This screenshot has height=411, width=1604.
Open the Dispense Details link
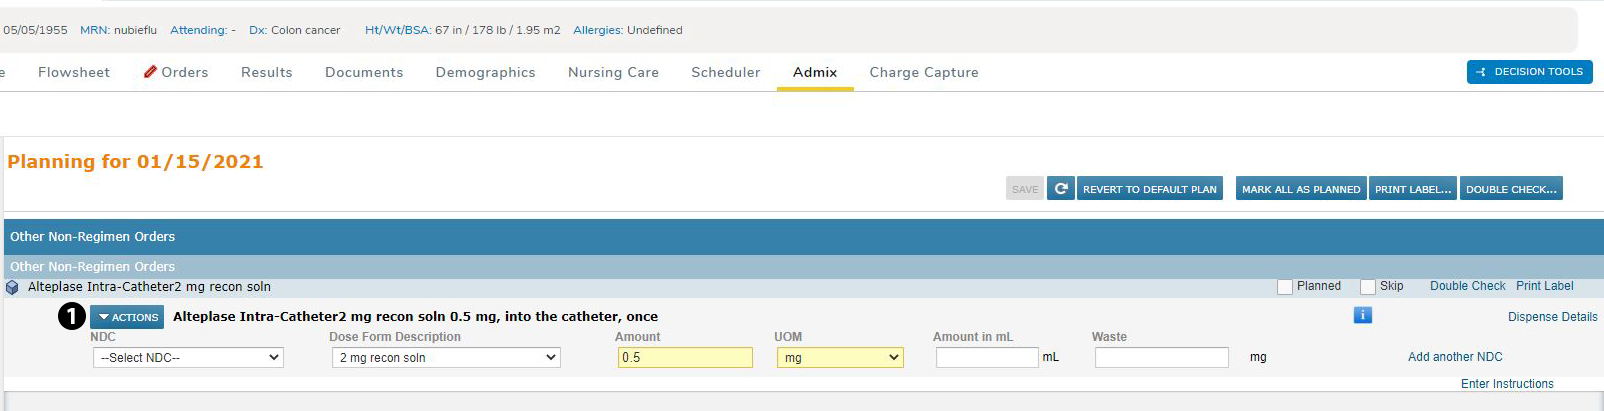click(x=1552, y=317)
